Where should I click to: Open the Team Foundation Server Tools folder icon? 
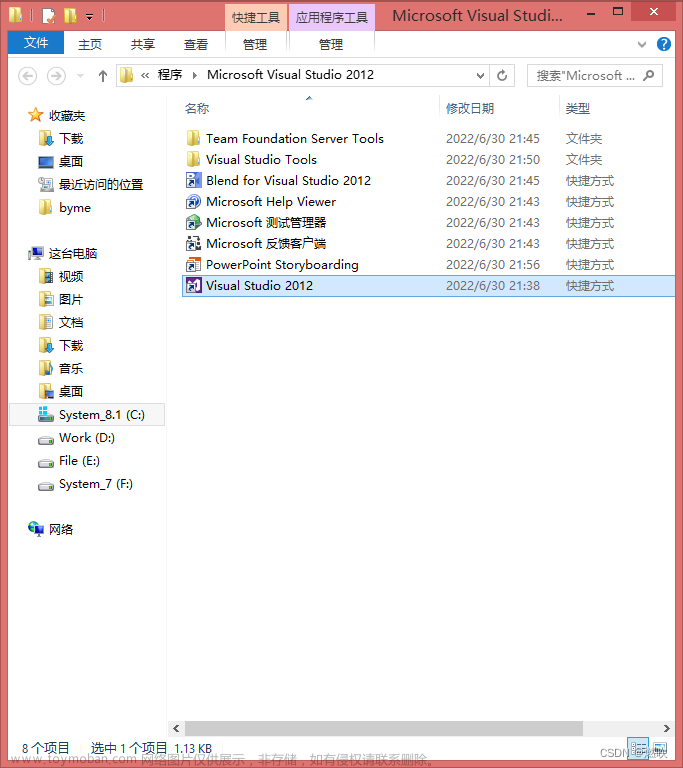pos(193,139)
